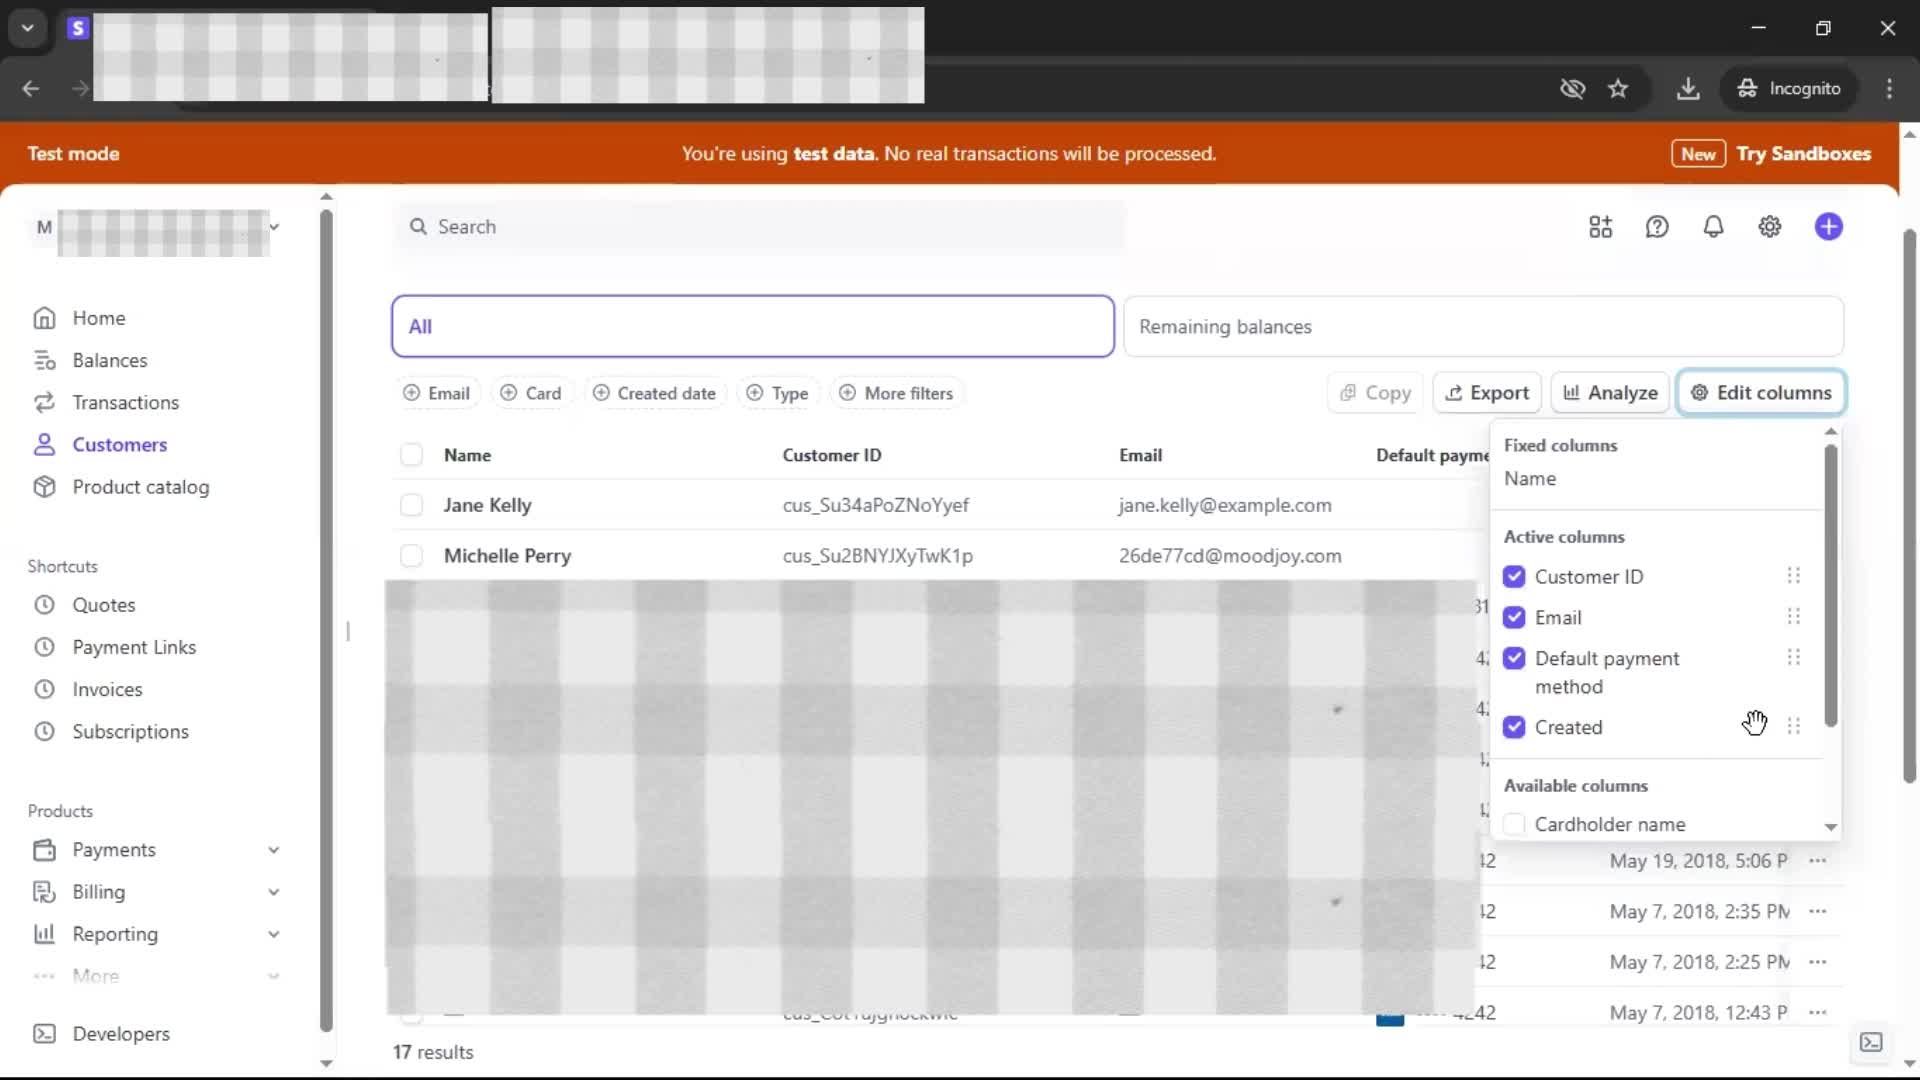The image size is (1920, 1080).
Task: Open Product catalog in the sidebar
Action: pos(140,487)
